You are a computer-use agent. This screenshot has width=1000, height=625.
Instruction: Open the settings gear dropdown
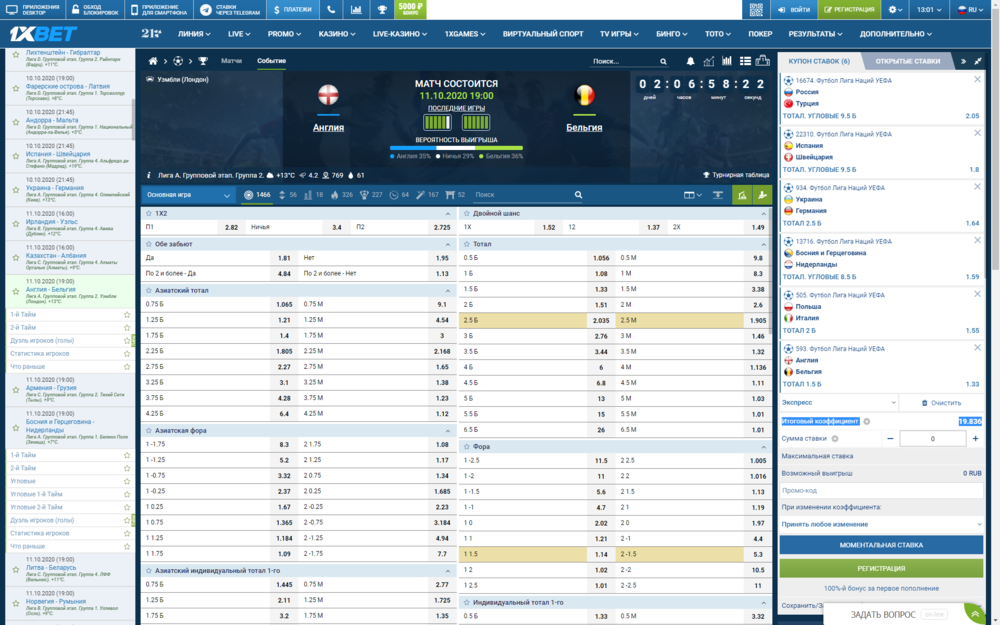coord(895,10)
